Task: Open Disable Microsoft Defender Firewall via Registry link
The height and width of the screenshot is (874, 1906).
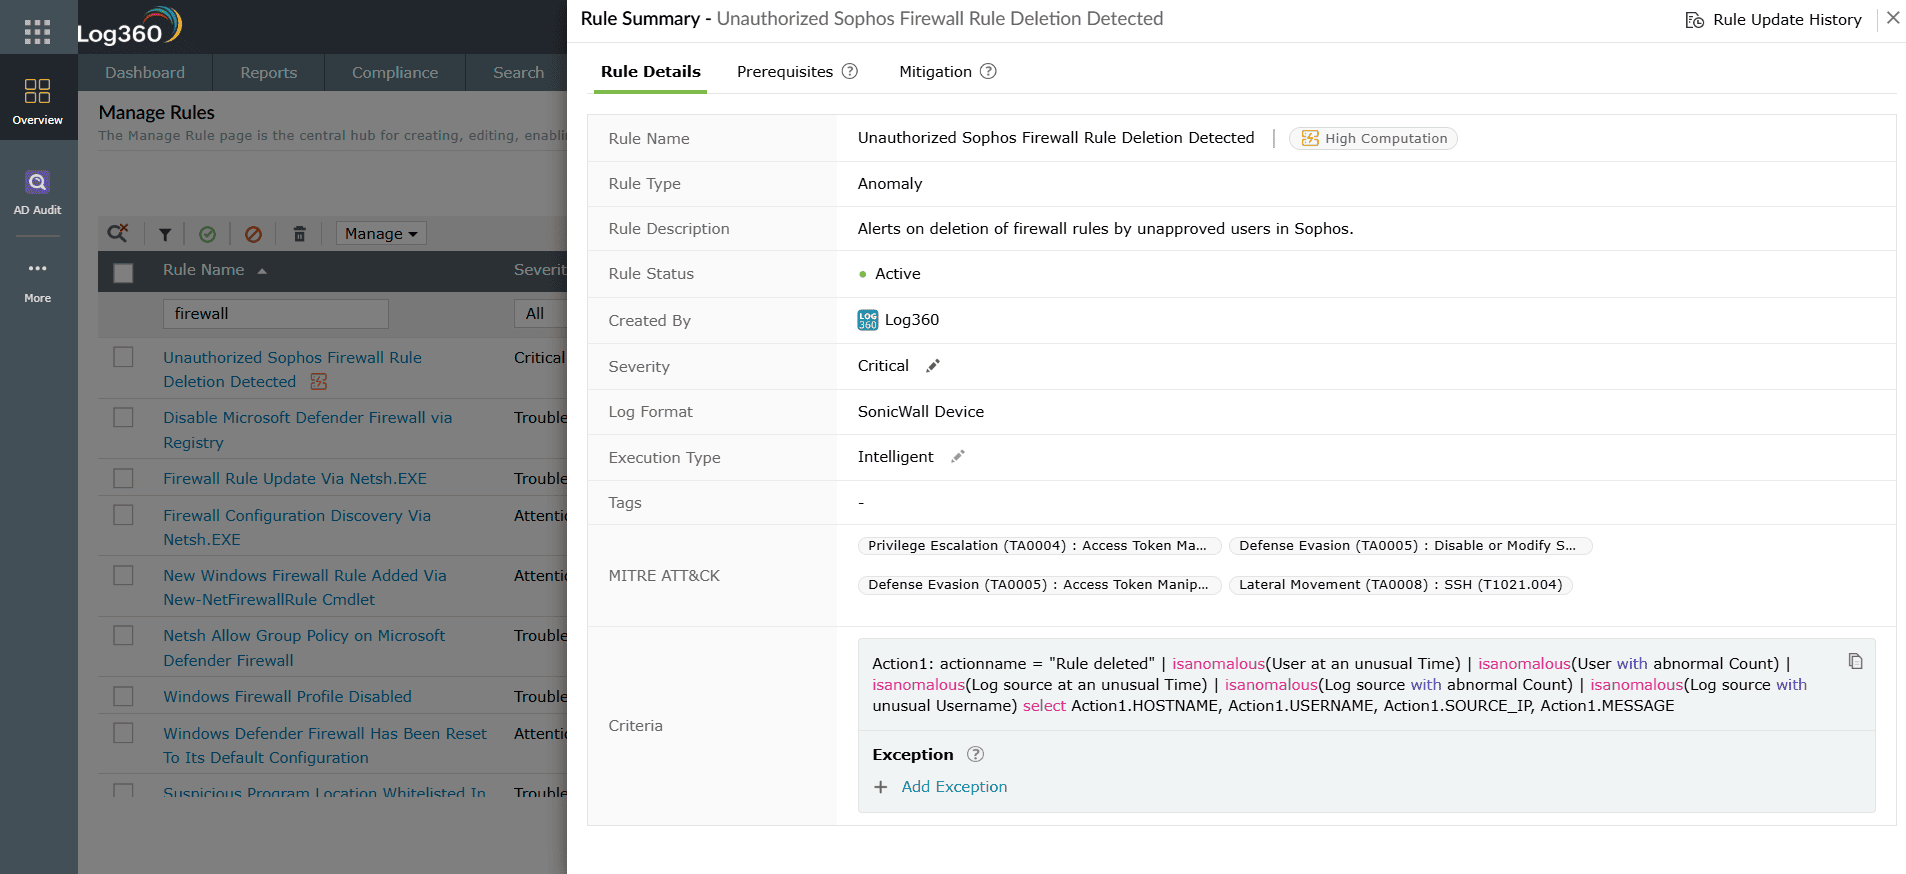Action: (307, 430)
